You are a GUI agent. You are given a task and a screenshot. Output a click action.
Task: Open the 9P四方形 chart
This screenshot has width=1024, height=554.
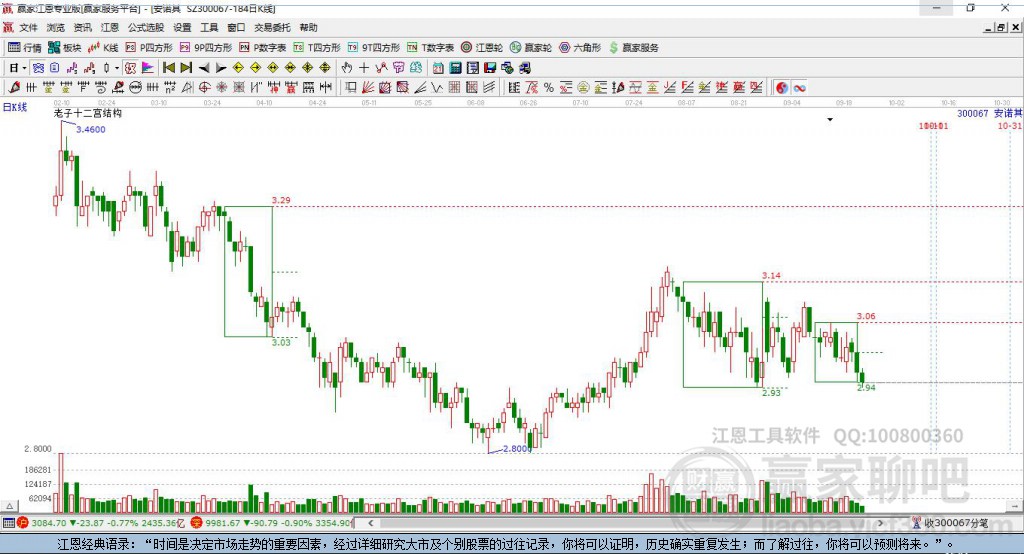pyautogui.click(x=206, y=48)
